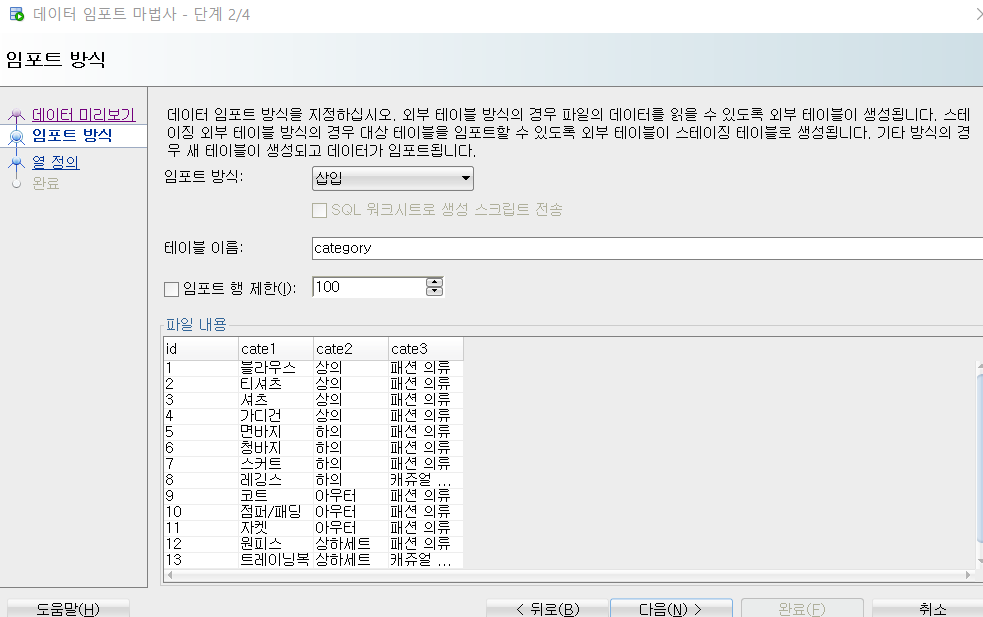983x617 pixels.
Task: Click the 테이블 이름 field containing category
Action: point(647,248)
